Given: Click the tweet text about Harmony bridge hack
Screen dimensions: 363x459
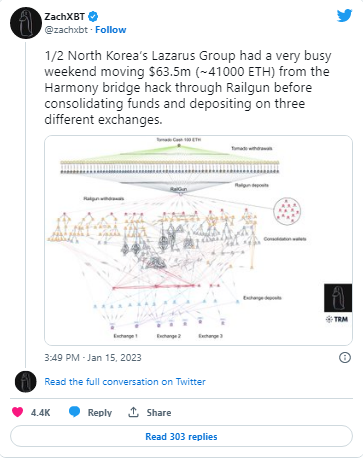Looking at the screenshot, I should pos(188,87).
